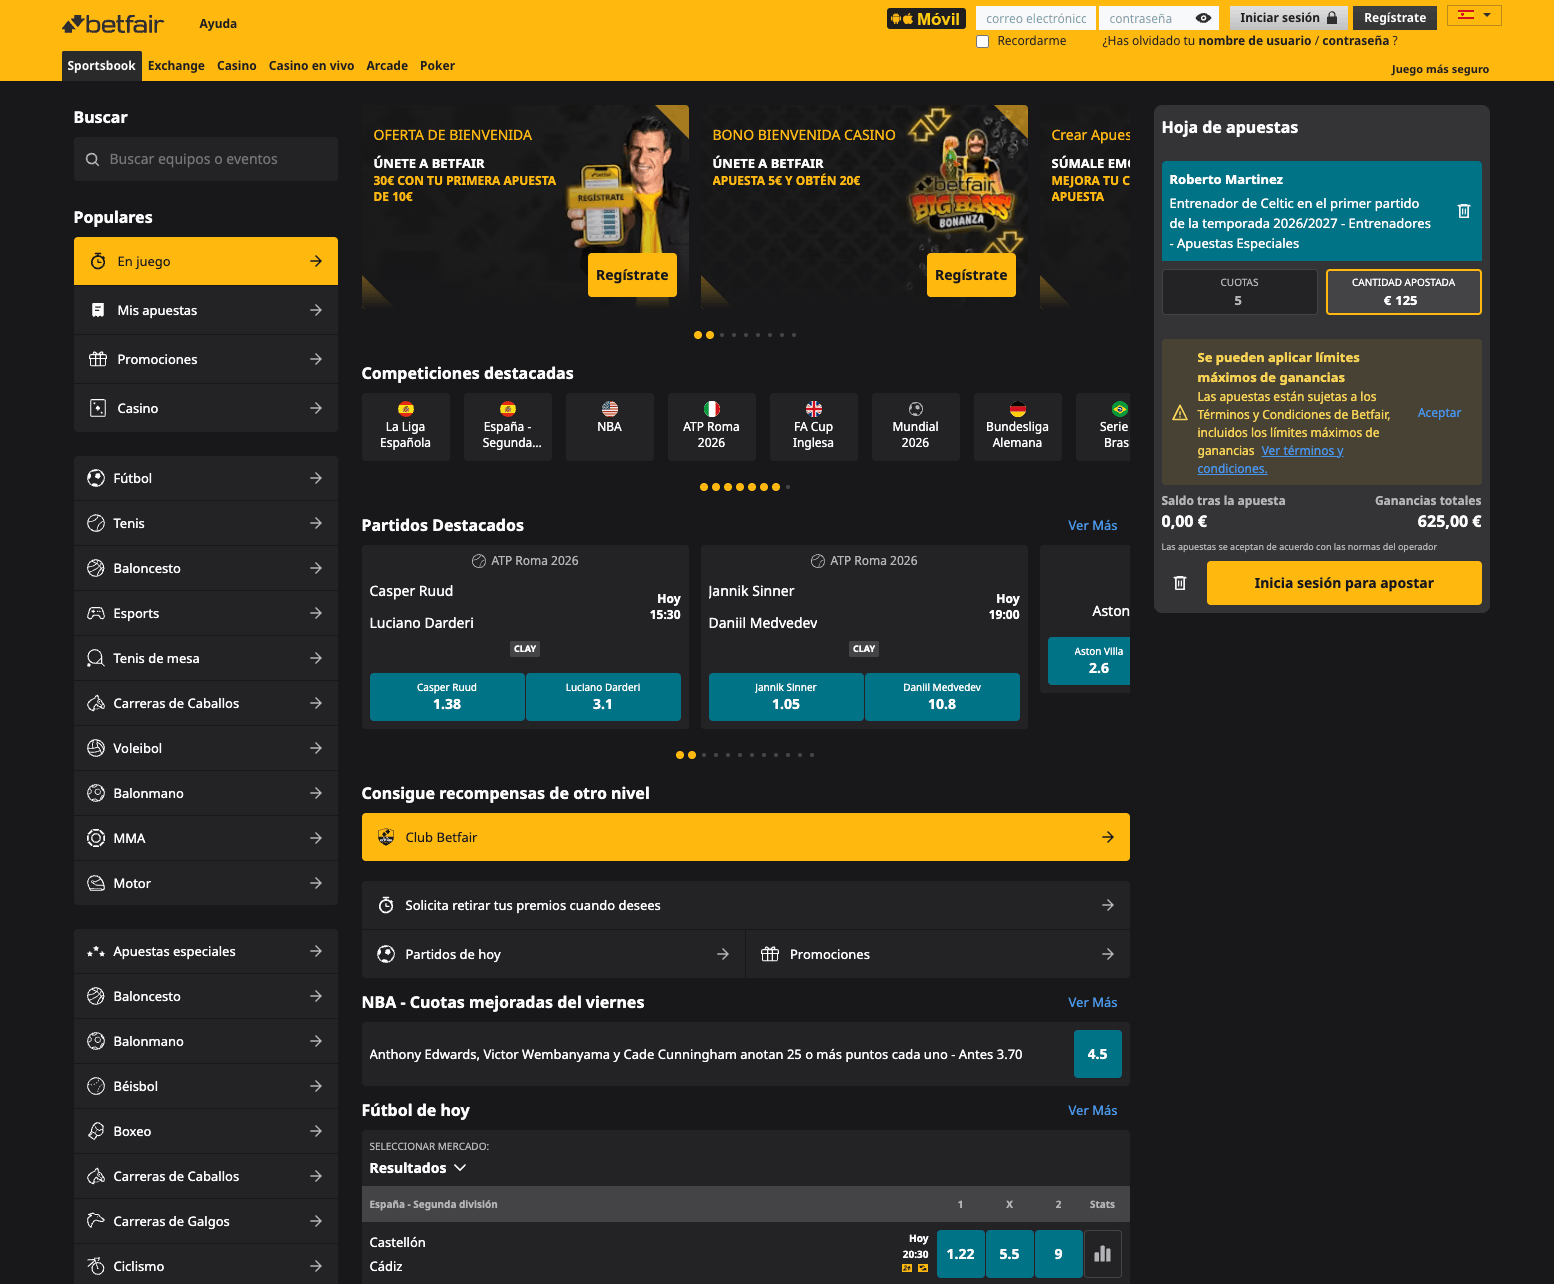Toggle the Recordarme checkbox
Viewport: 1554px width, 1284px height.
[x=982, y=41]
